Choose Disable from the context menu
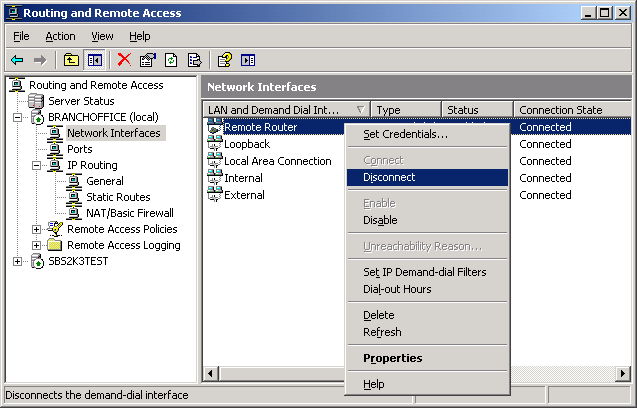Screen dimensions: 637x408 coord(427,220)
